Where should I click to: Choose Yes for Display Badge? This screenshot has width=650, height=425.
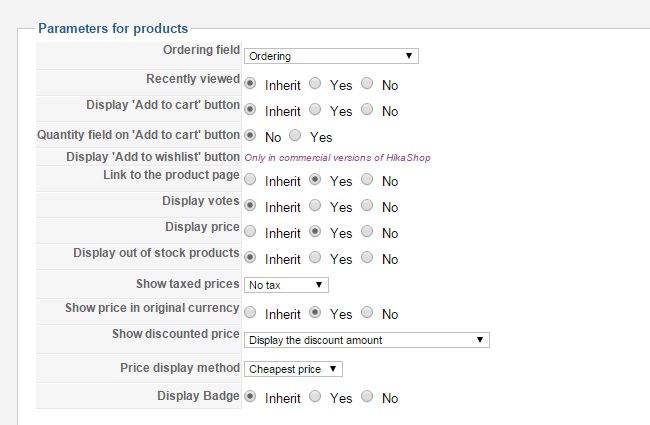tap(315, 397)
